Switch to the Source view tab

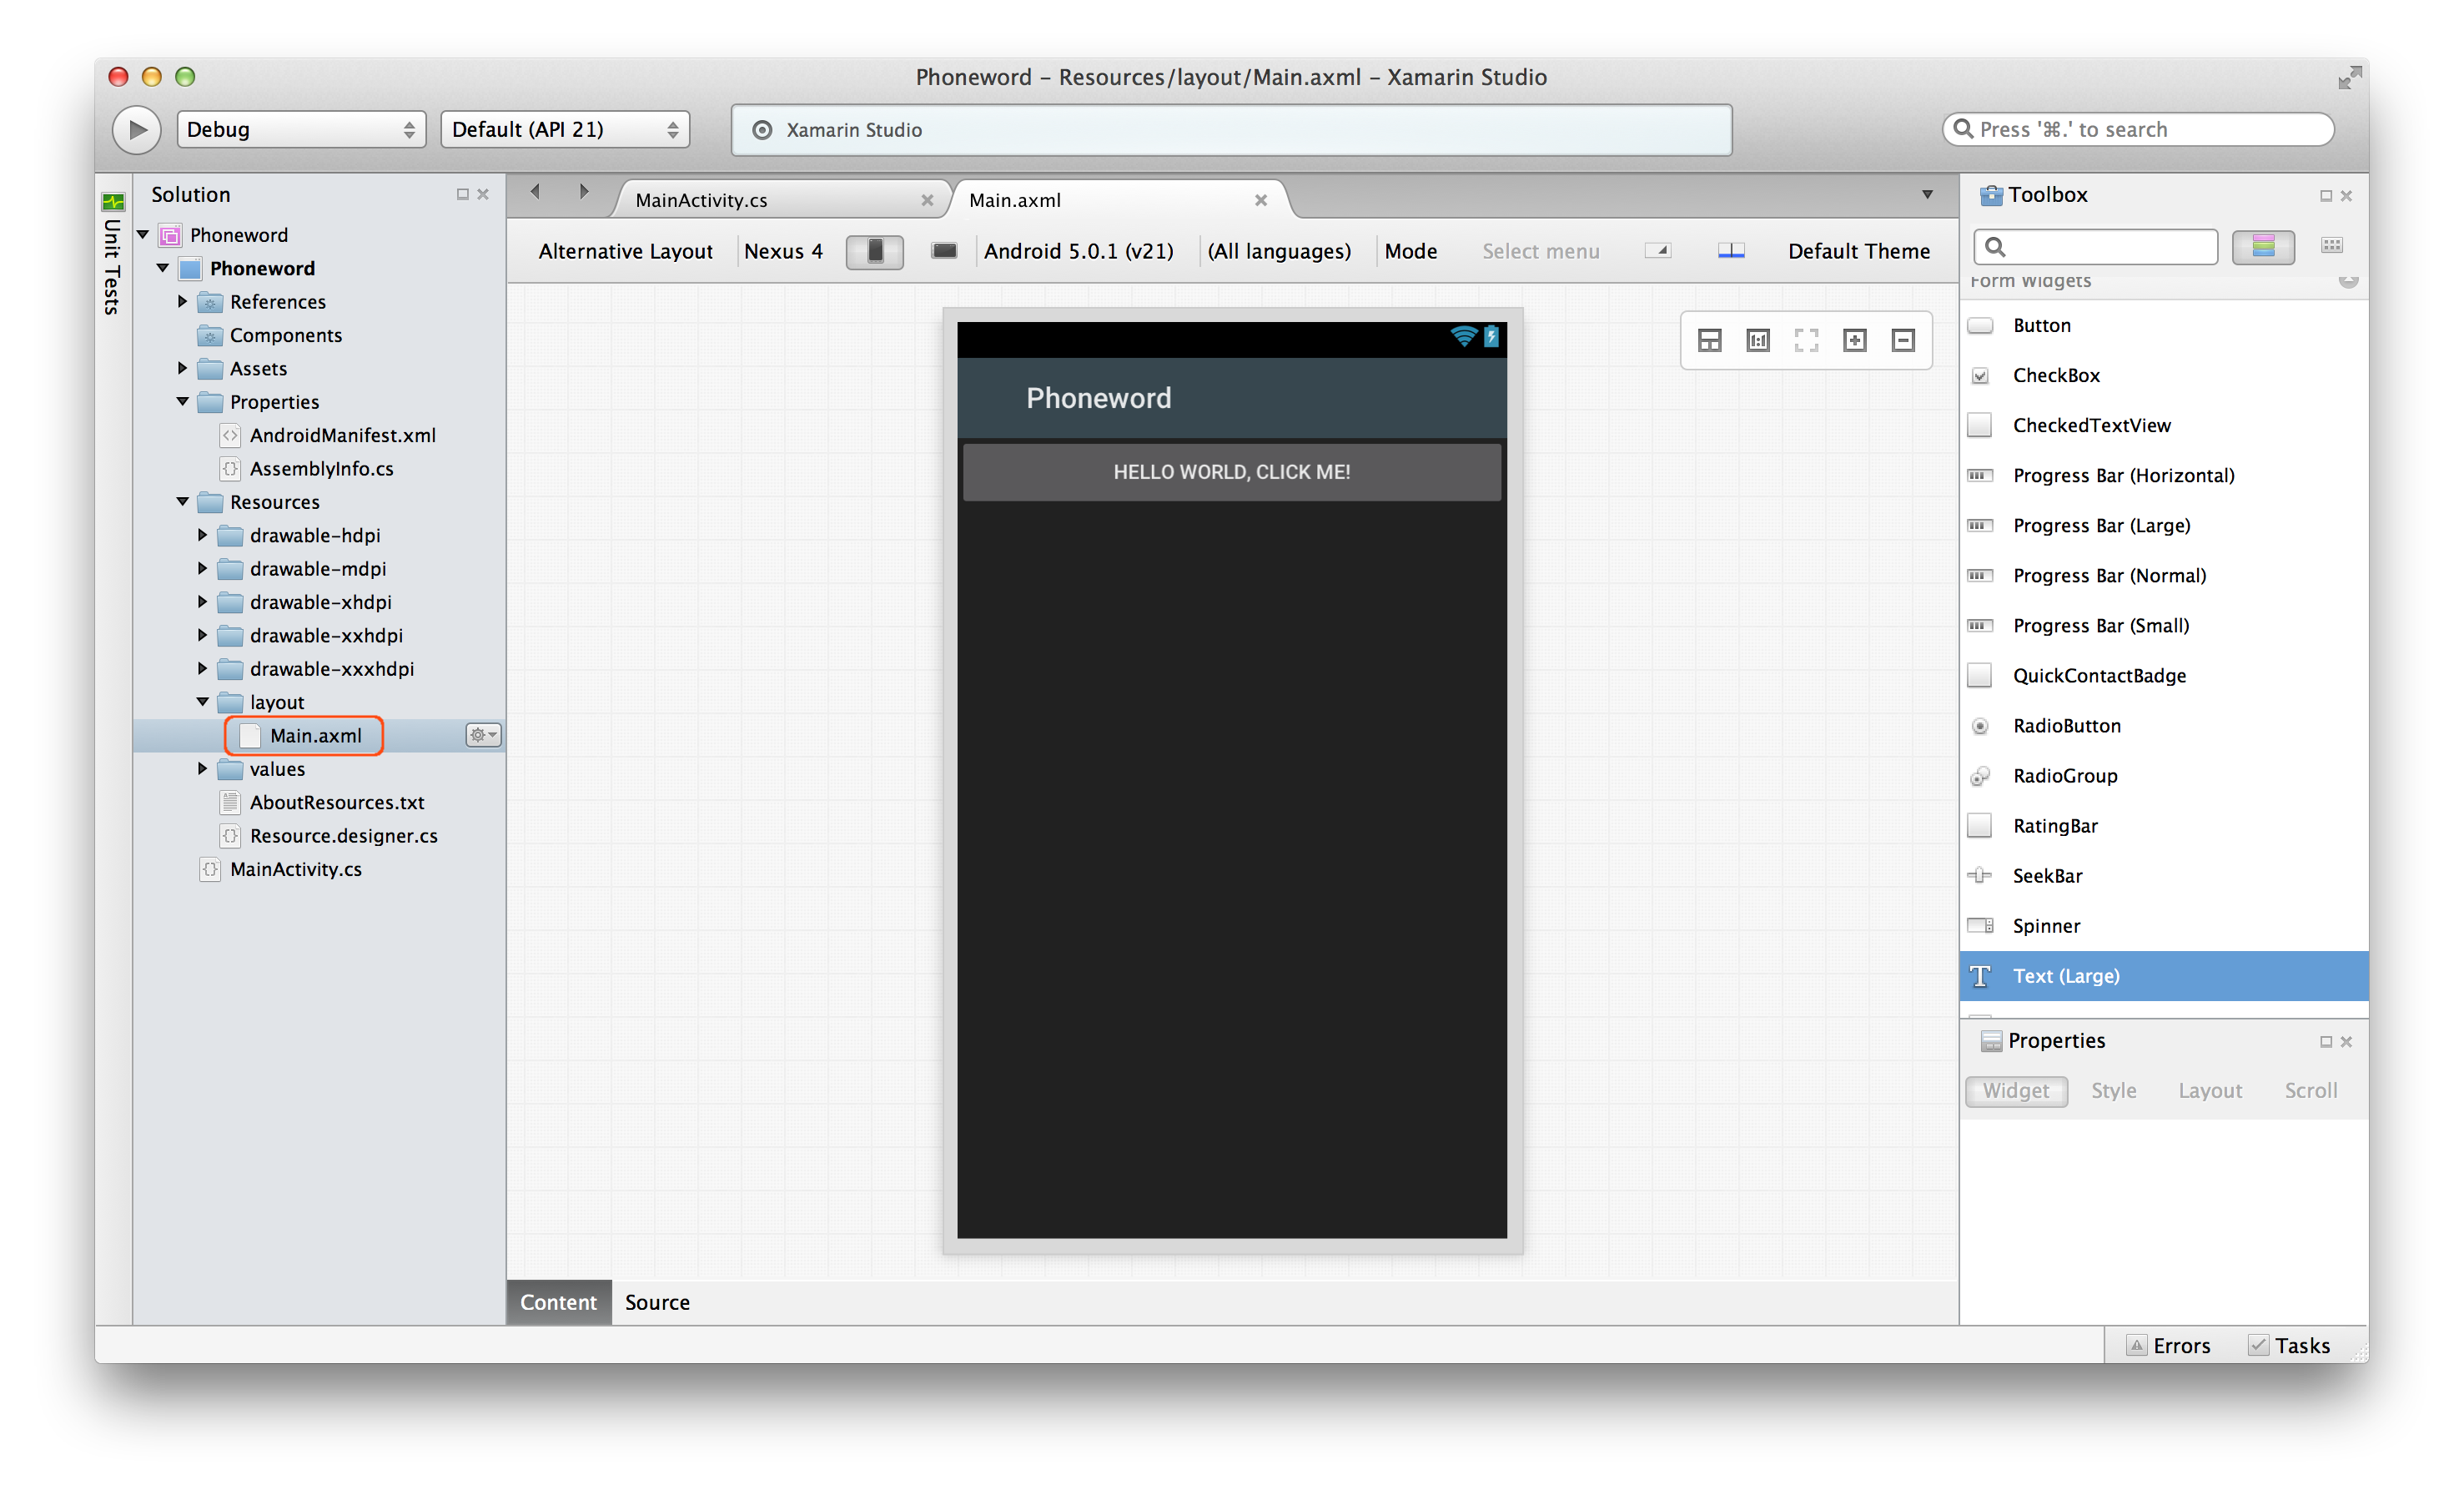(657, 1302)
